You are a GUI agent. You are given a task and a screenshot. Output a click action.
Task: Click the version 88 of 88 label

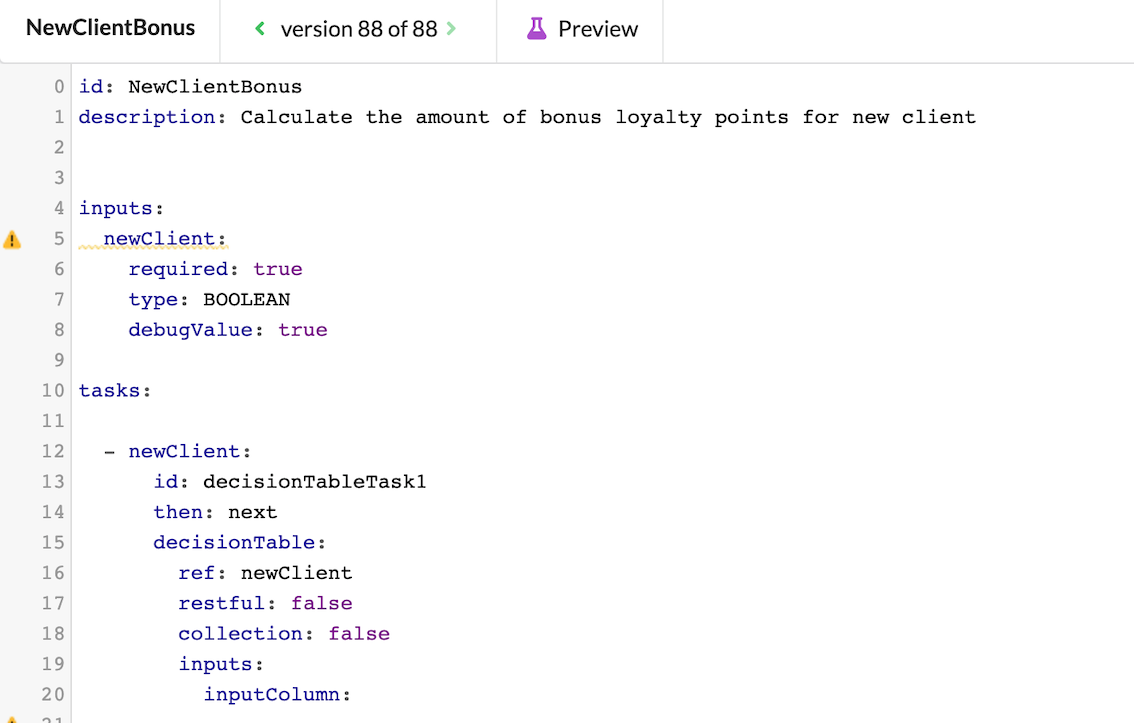[x=359, y=29]
